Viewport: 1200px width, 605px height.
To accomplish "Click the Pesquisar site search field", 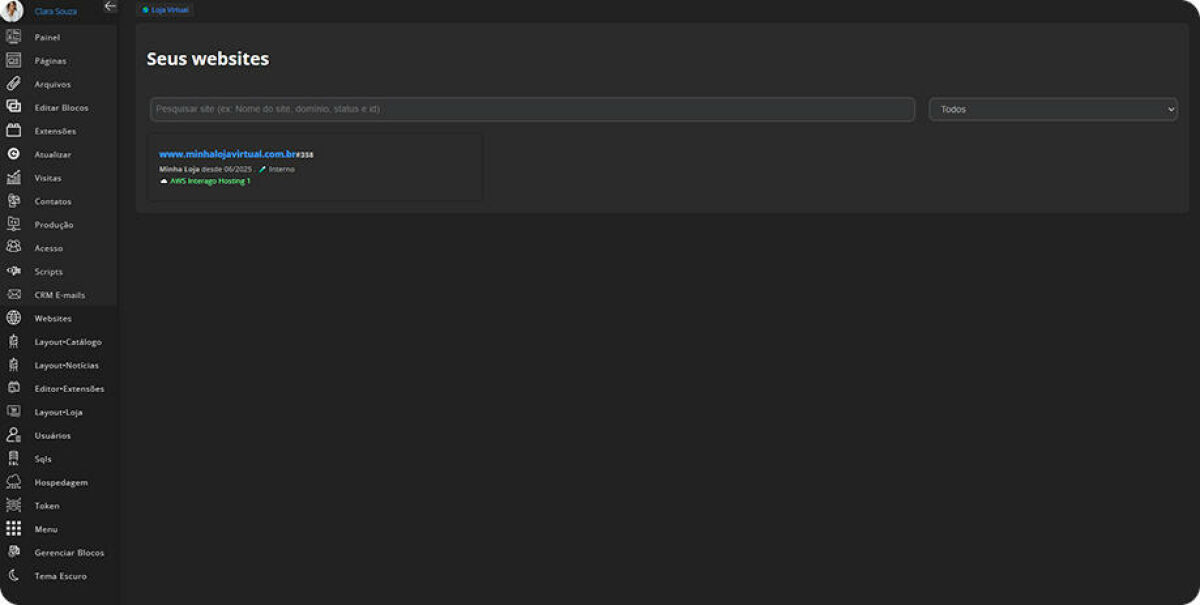I will (532, 109).
